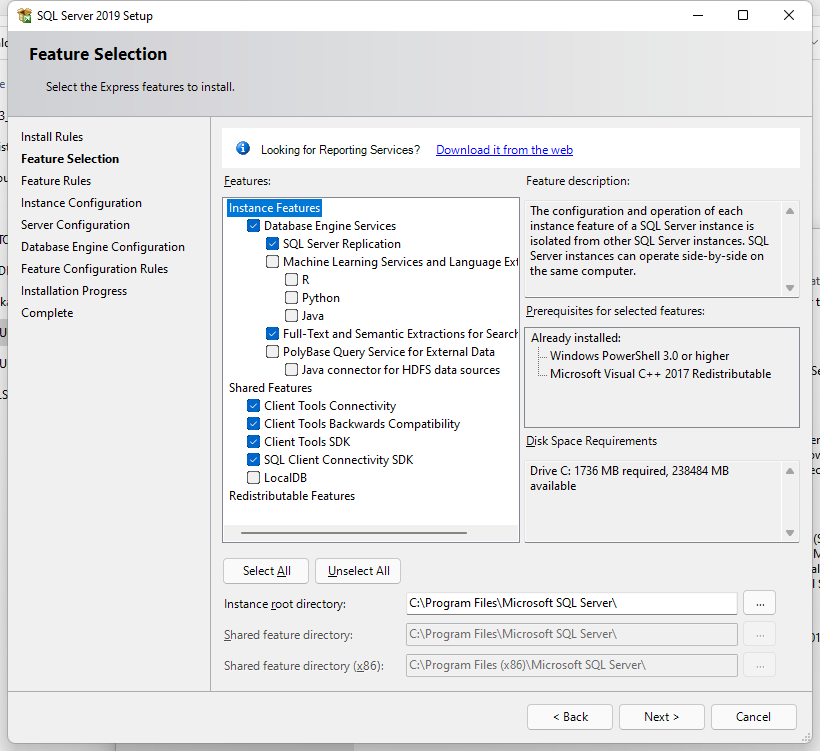The image size is (820, 751).
Task: Minimize the SQL Server 2019 Setup window
Action: pyautogui.click(x=698, y=15)
